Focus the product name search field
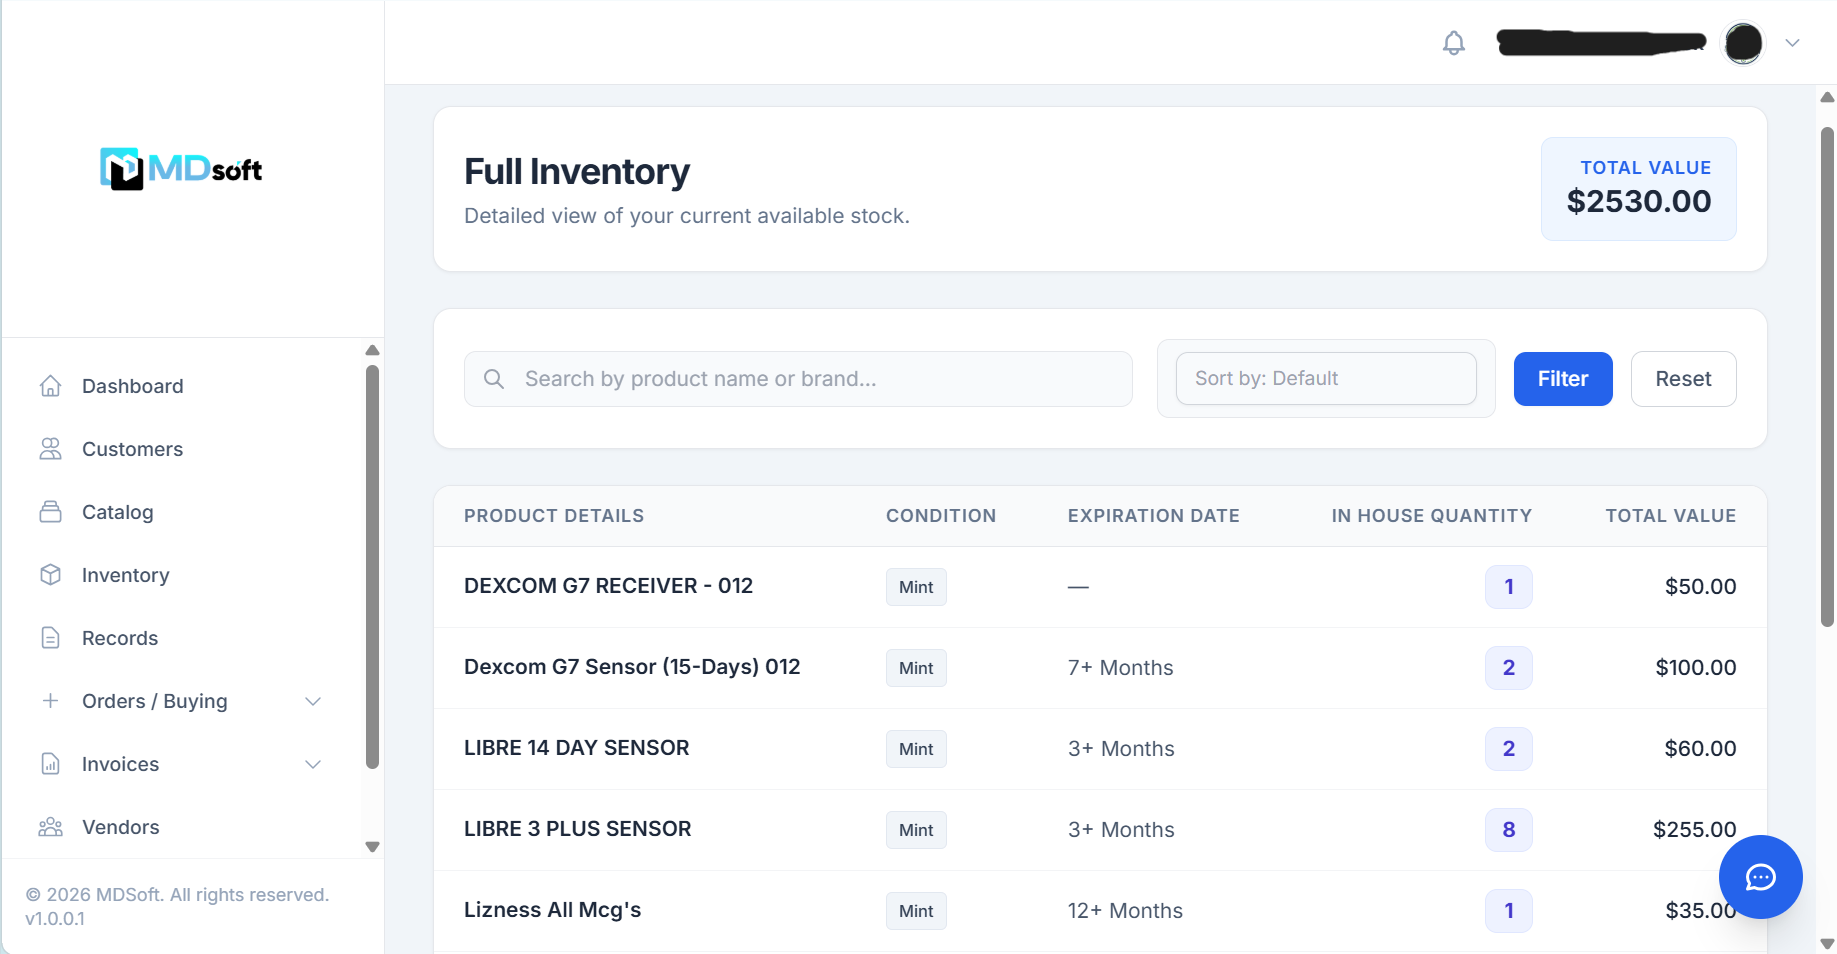 point(798,379)
